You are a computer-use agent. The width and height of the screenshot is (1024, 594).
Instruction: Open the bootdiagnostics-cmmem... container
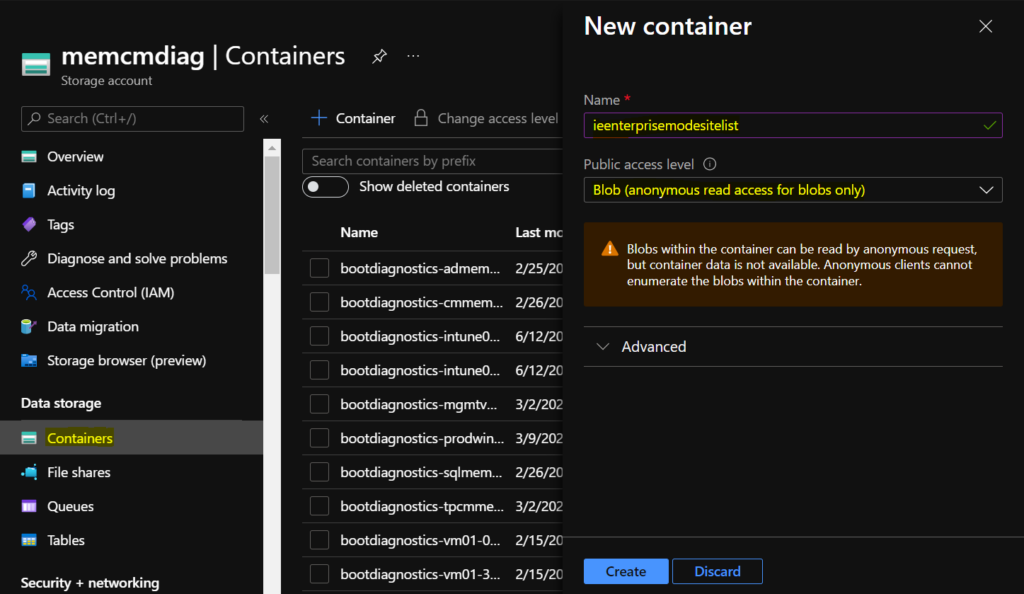click(x=421, y=302)
